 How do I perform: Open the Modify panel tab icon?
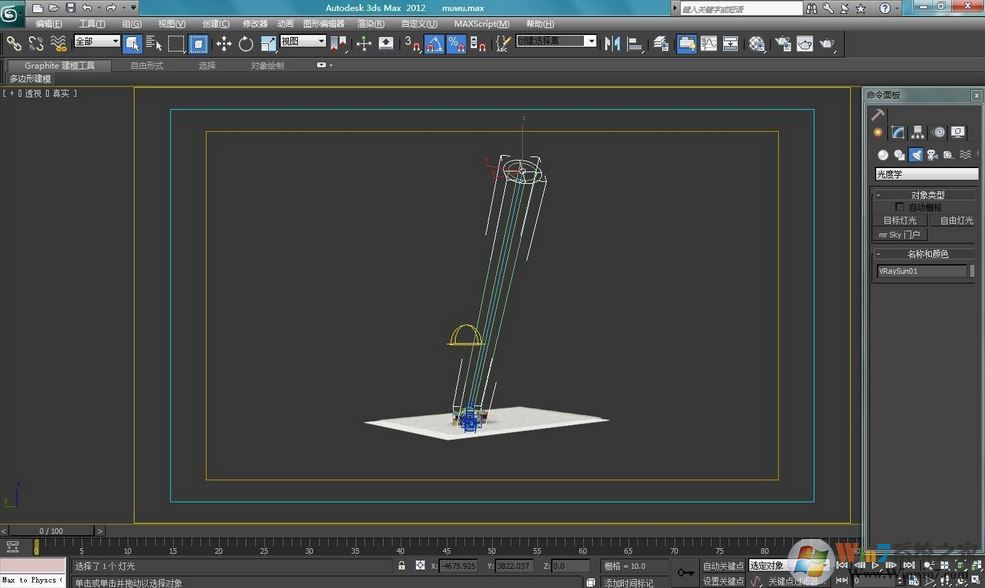(898, 132)
